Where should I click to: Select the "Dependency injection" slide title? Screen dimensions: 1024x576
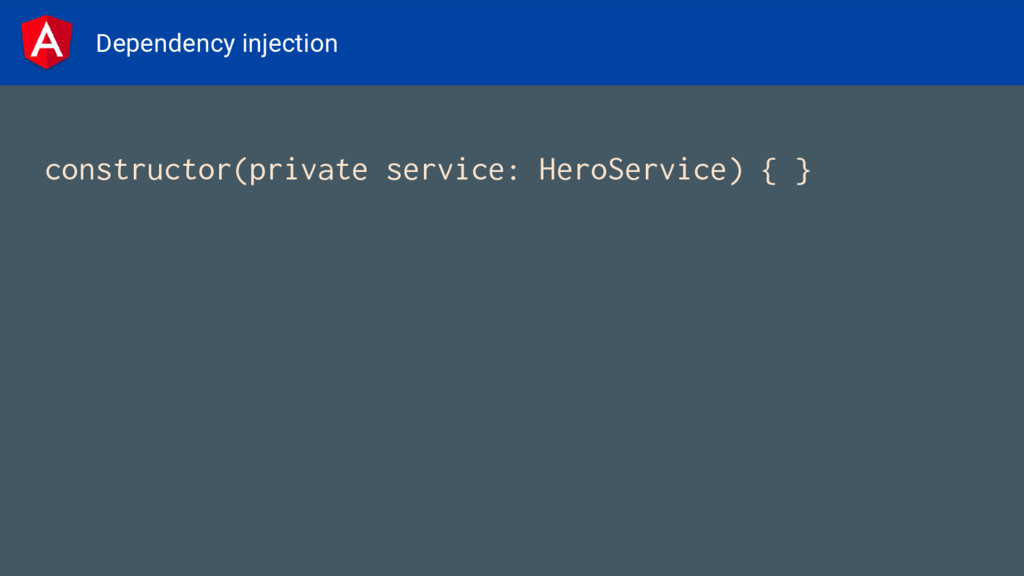tap(216, 44)
